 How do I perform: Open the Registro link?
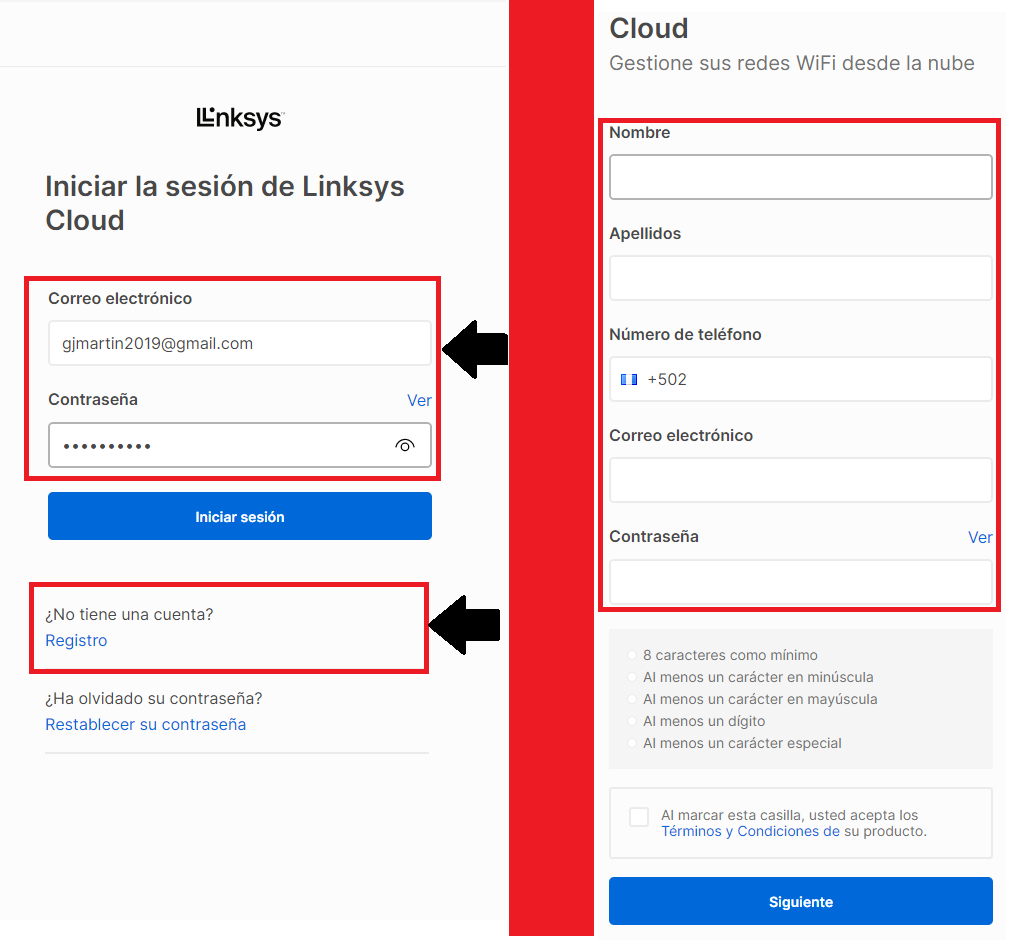click(76, 640)
